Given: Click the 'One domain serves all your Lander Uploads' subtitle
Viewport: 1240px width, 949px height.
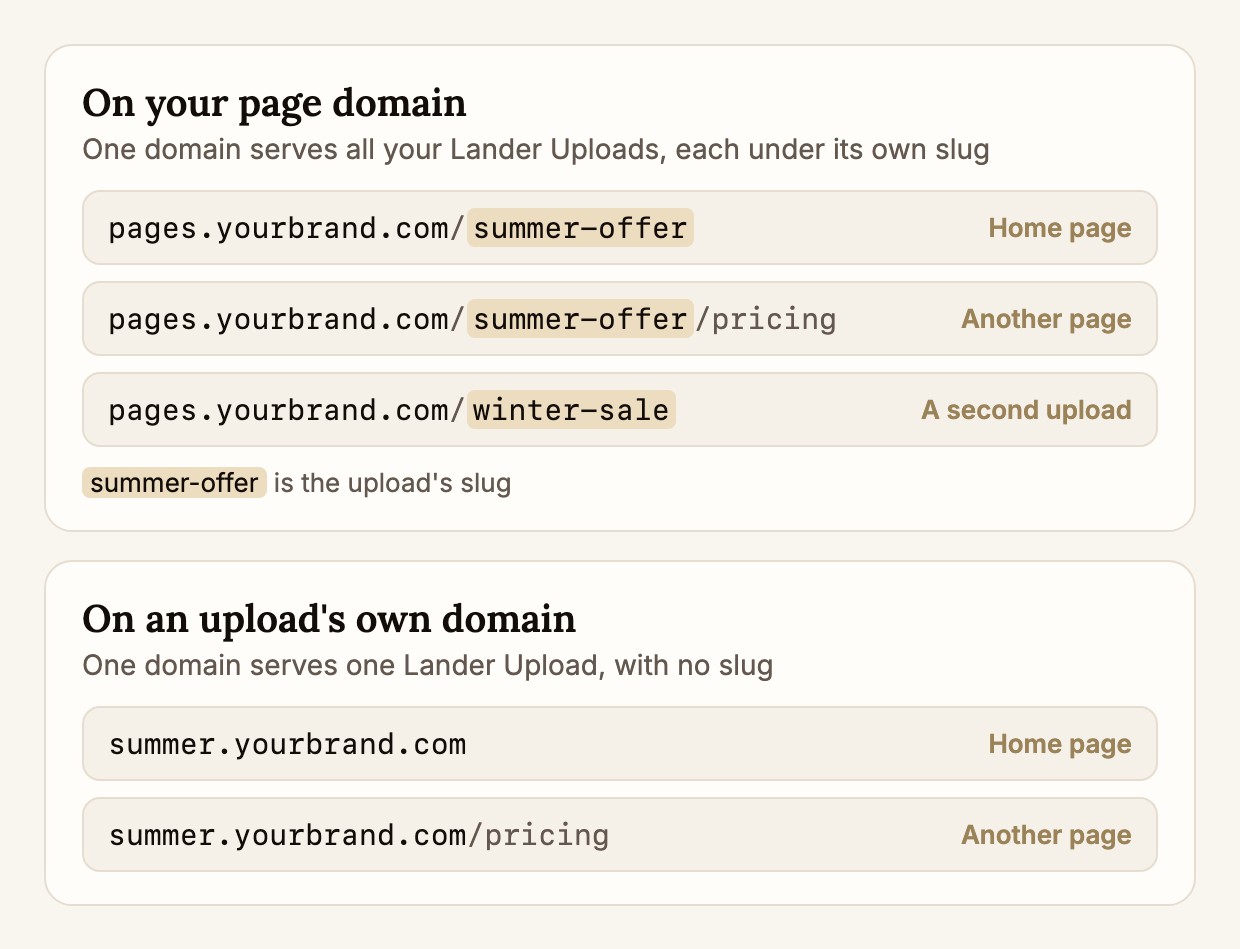Looking at the screenshot, I should (536, 150).
